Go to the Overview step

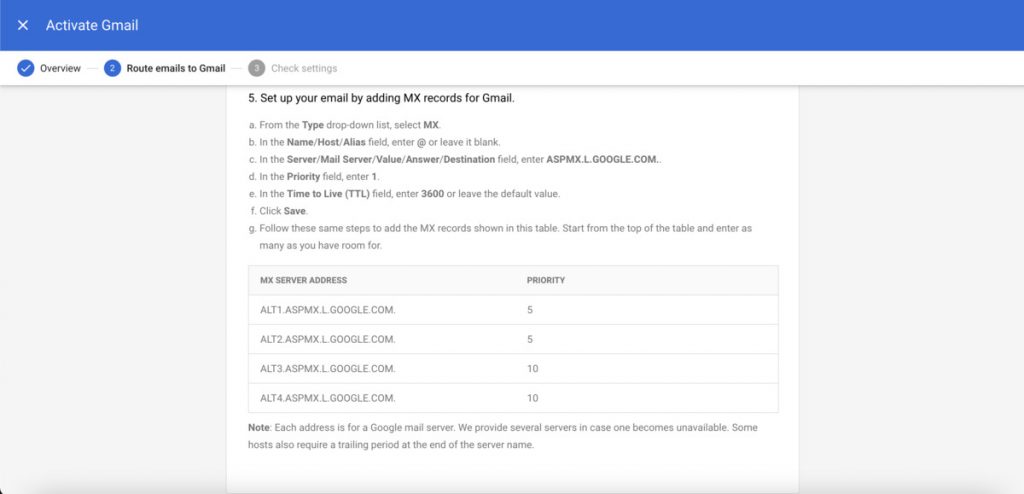[x=60, y=68]
